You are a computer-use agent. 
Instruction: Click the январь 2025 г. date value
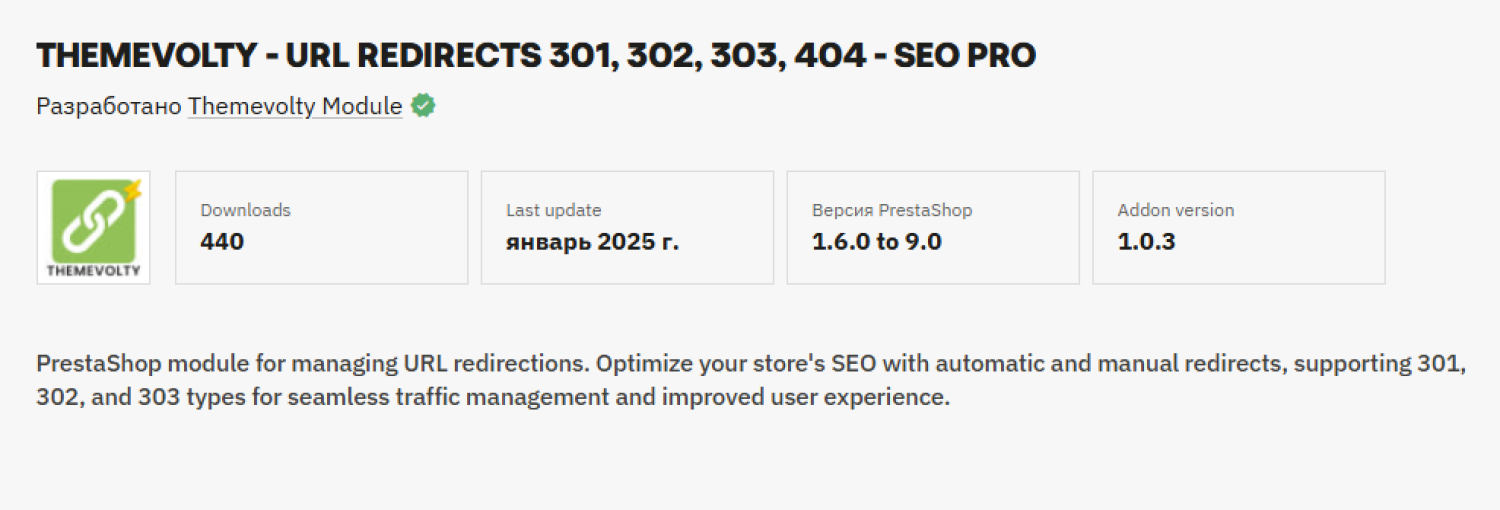pos(592,241)
